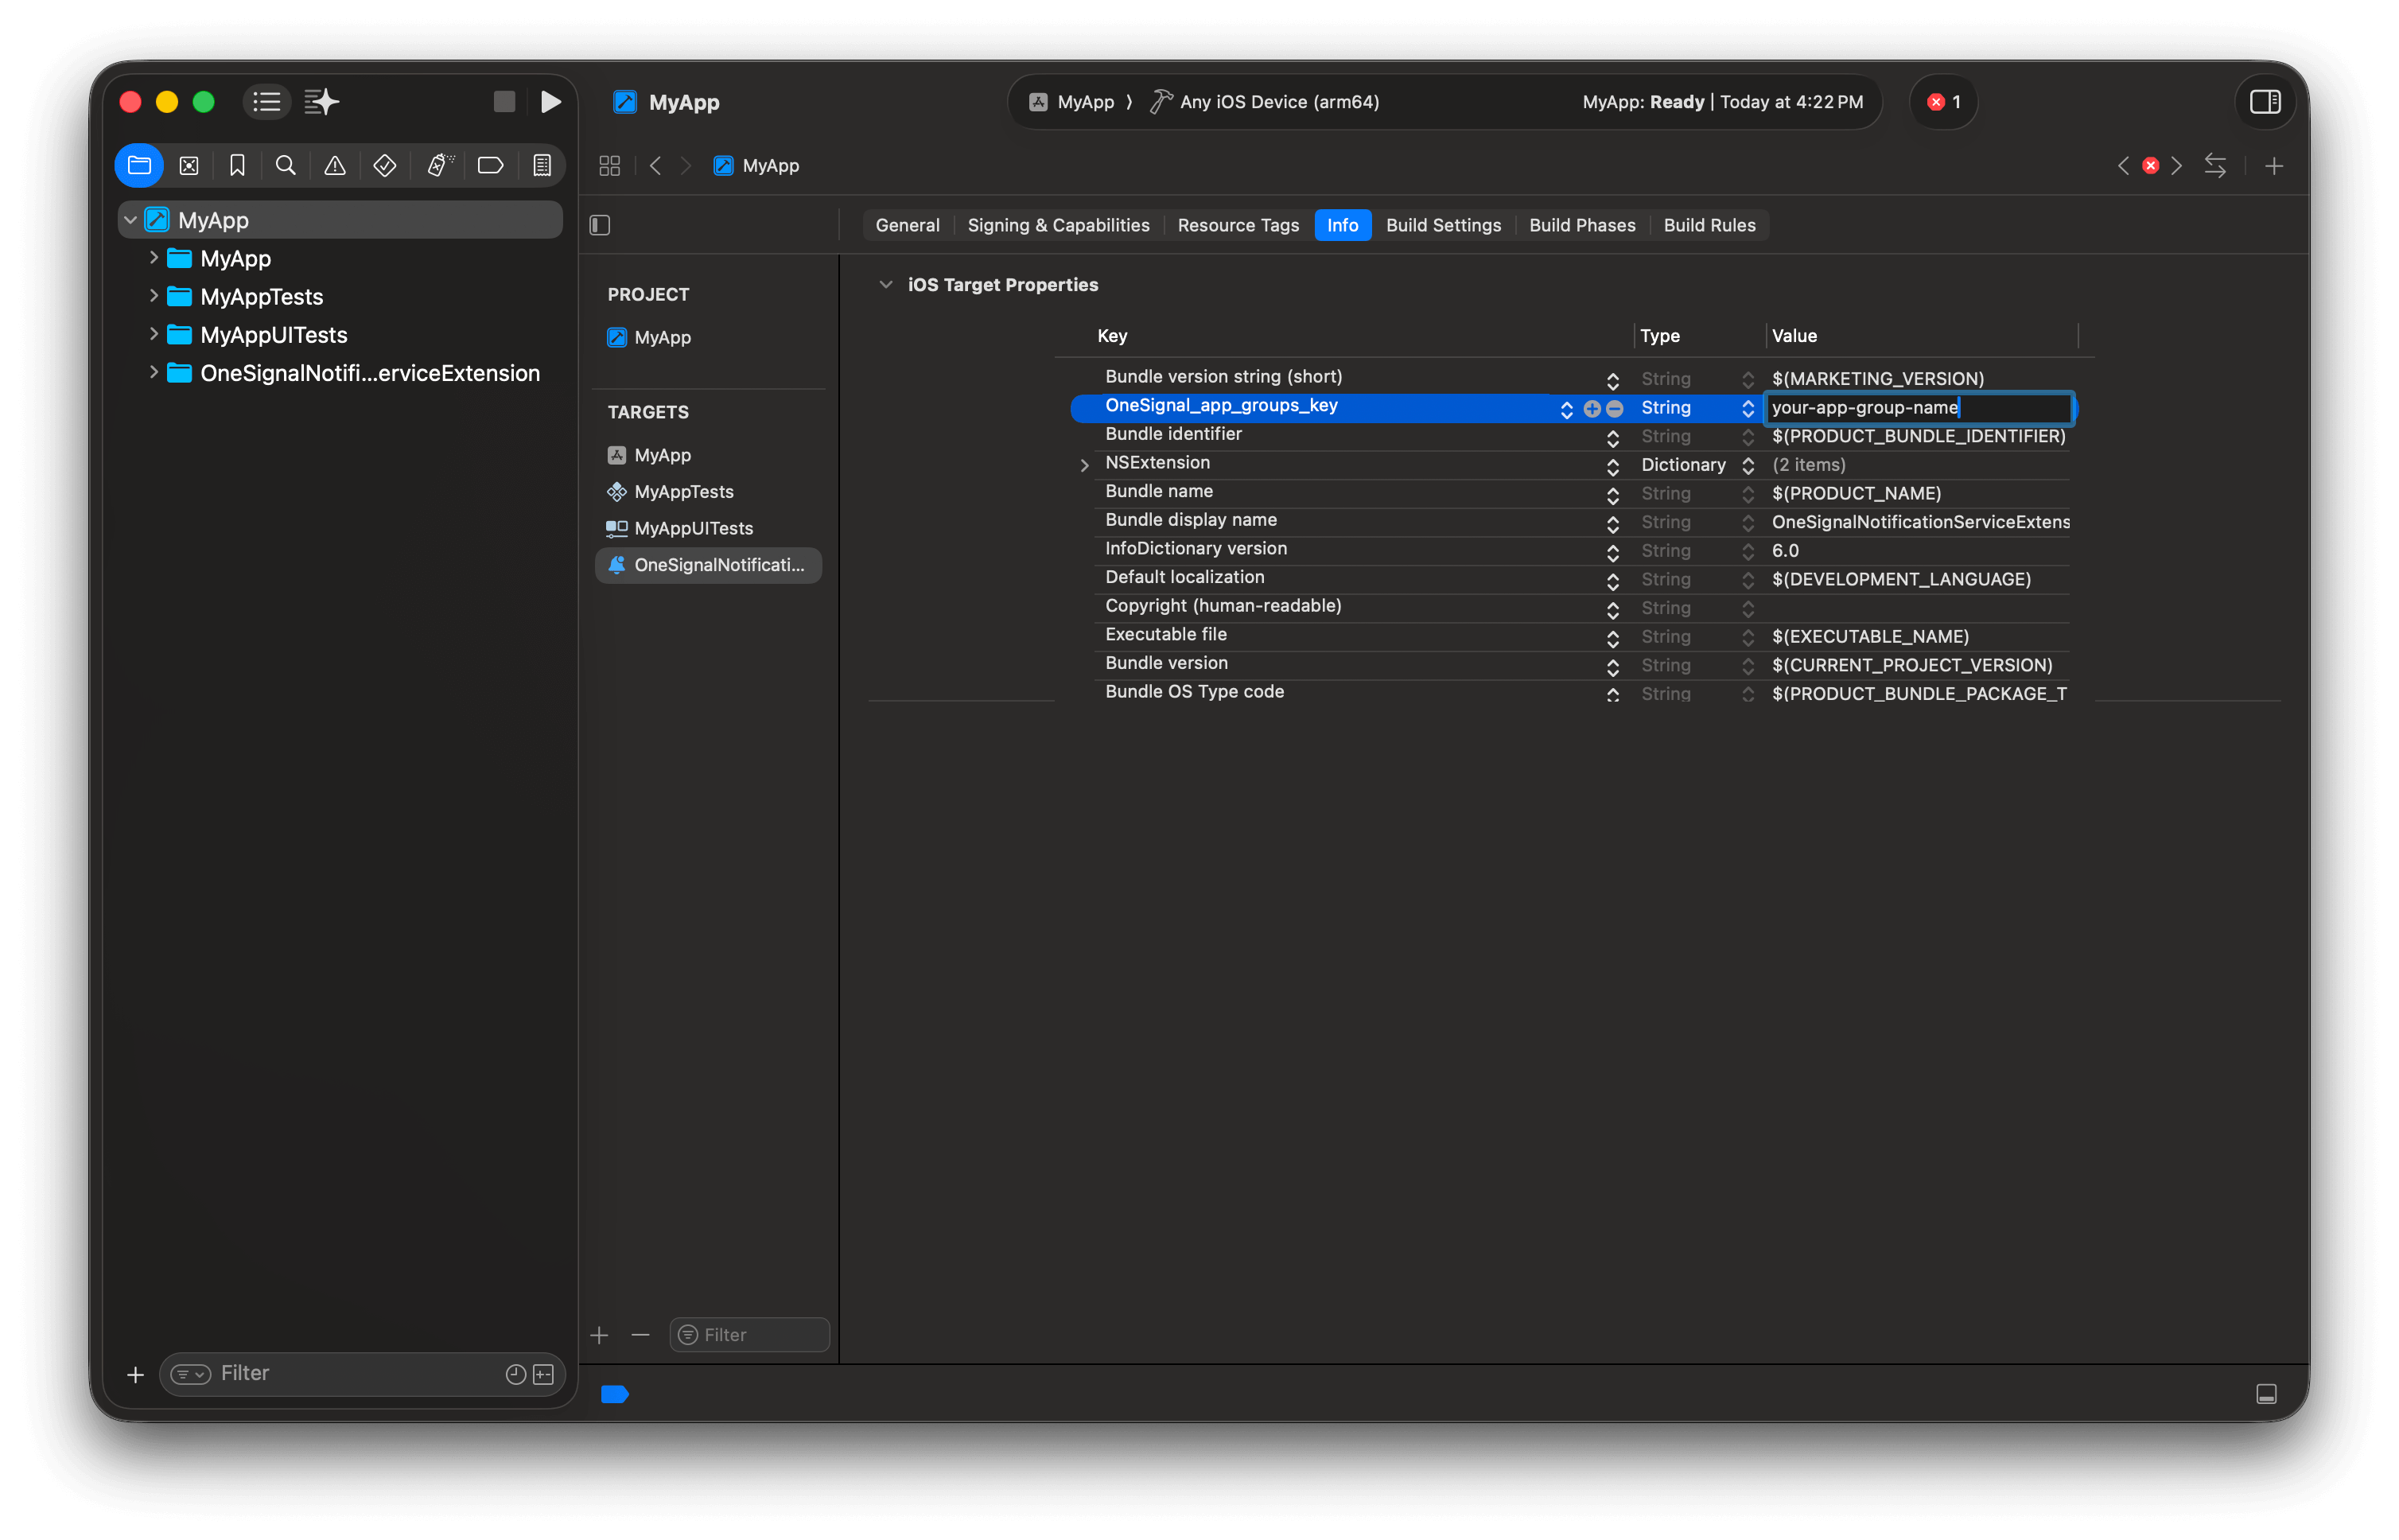Run the app with the Play button
This screenshot has width=2399, height=1540.
pyautogui.click(x=551, y=101)
